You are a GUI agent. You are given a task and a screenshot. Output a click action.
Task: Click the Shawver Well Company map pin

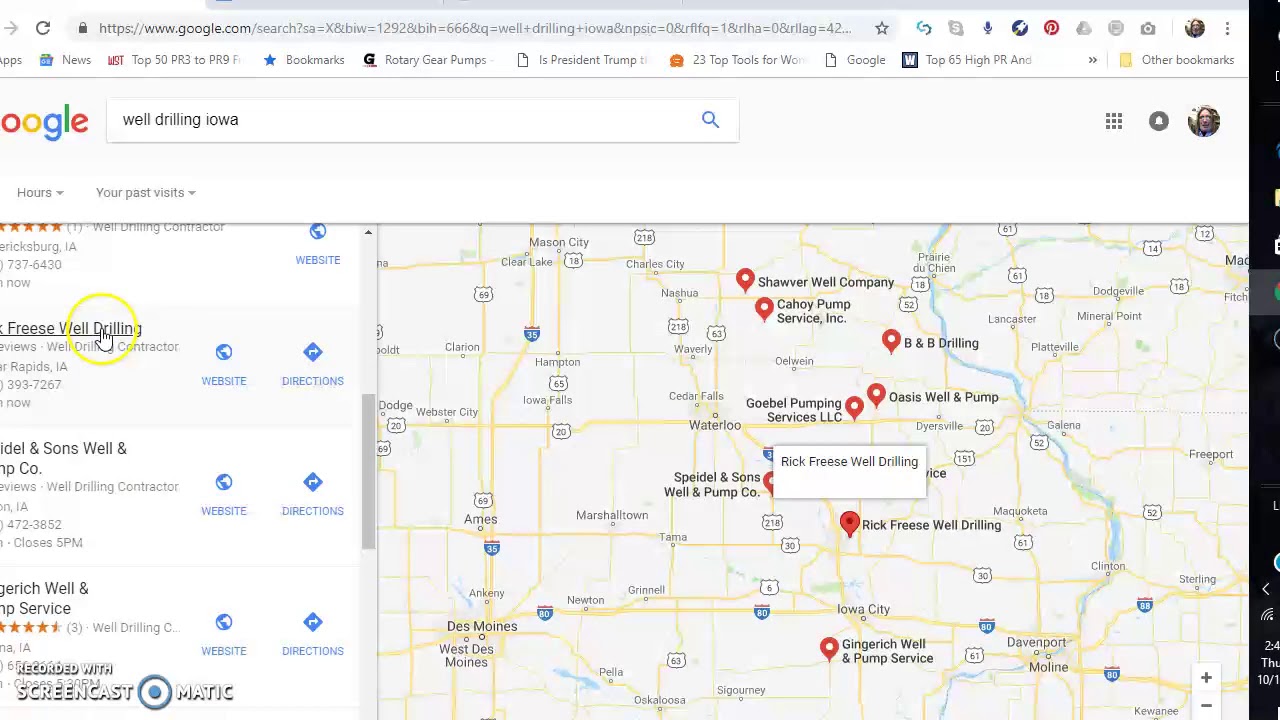[x=745, y=280]
